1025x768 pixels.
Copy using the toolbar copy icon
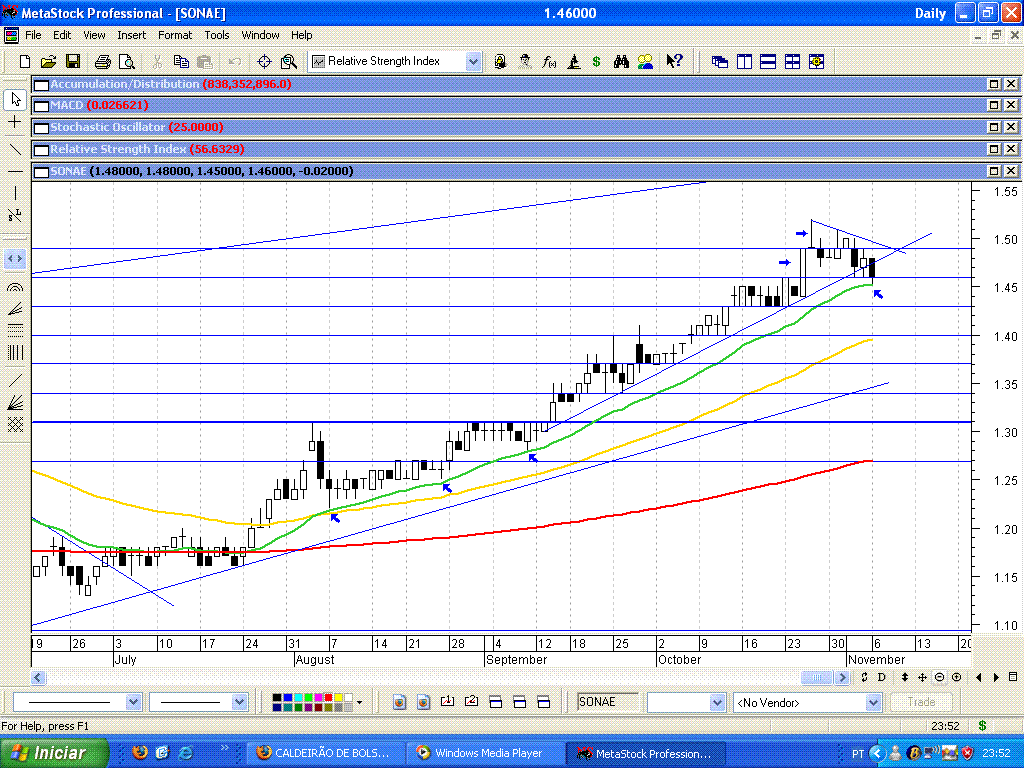[x=181, y=61]
